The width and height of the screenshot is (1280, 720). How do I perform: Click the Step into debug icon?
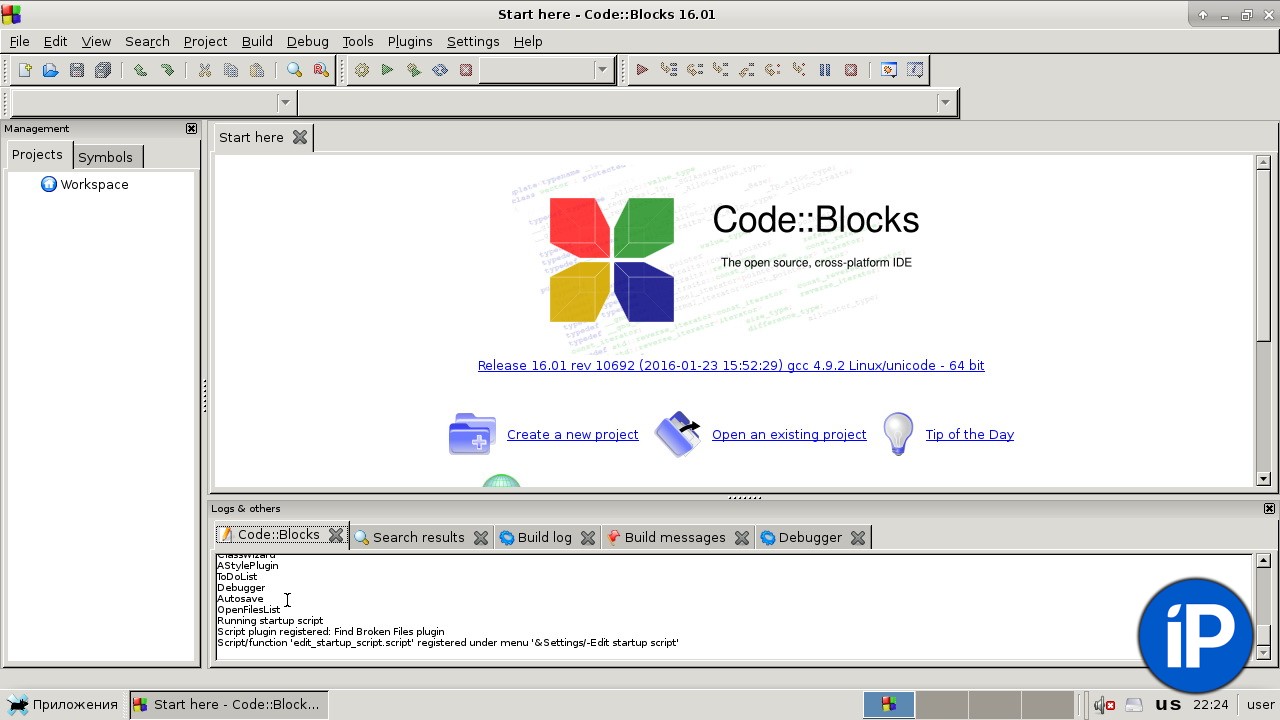pos(720,70)
